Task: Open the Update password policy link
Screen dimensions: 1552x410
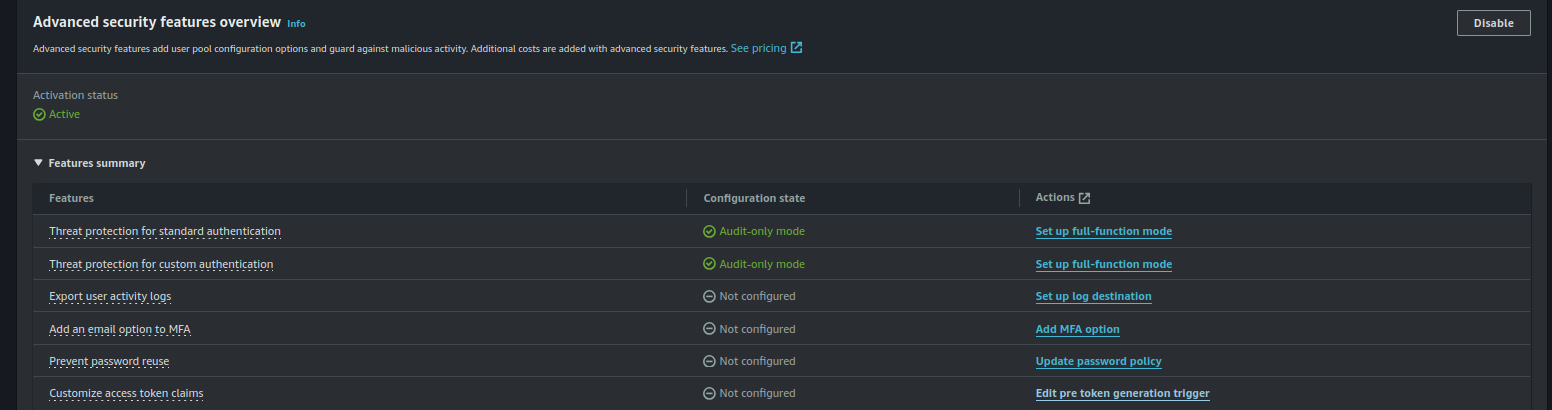Action: 1098,361
